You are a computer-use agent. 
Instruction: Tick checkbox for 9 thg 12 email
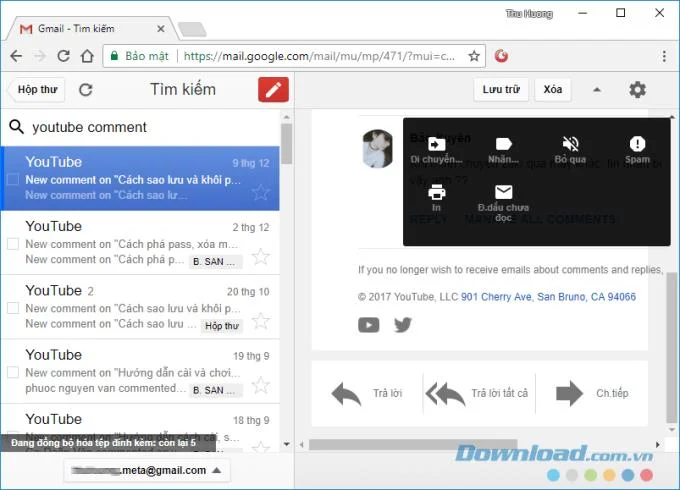(13, 180)
